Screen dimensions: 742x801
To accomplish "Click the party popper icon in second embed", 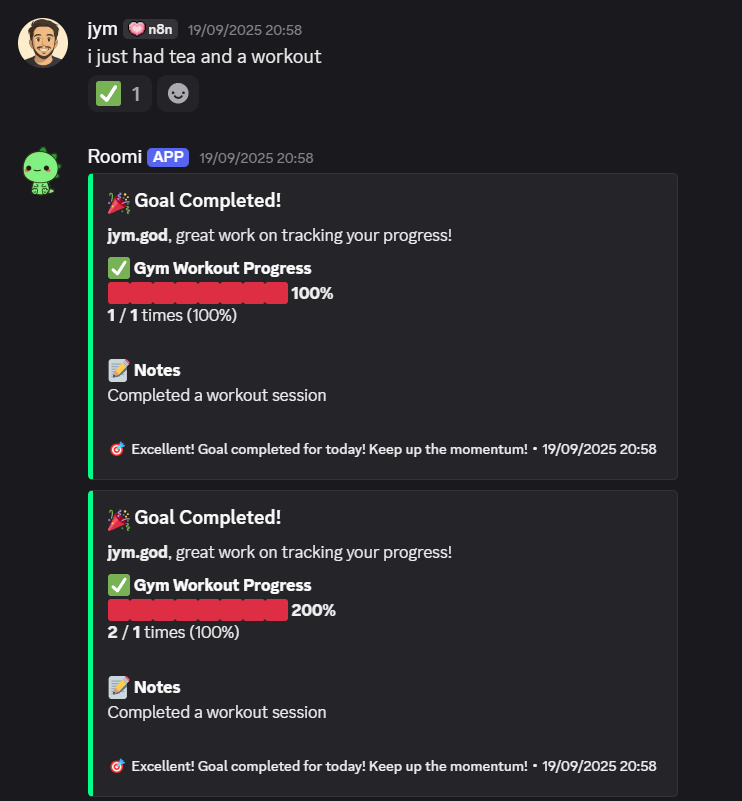I will pos(118,519).
